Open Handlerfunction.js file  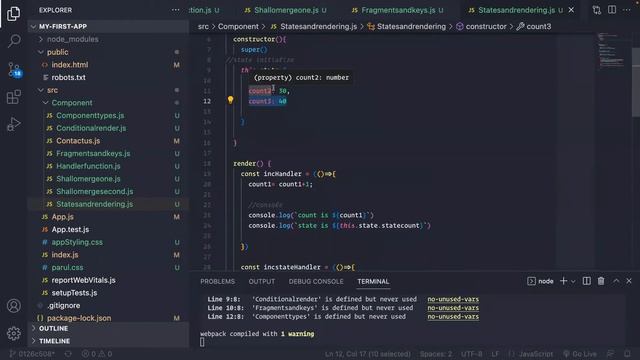pos(88,166)
